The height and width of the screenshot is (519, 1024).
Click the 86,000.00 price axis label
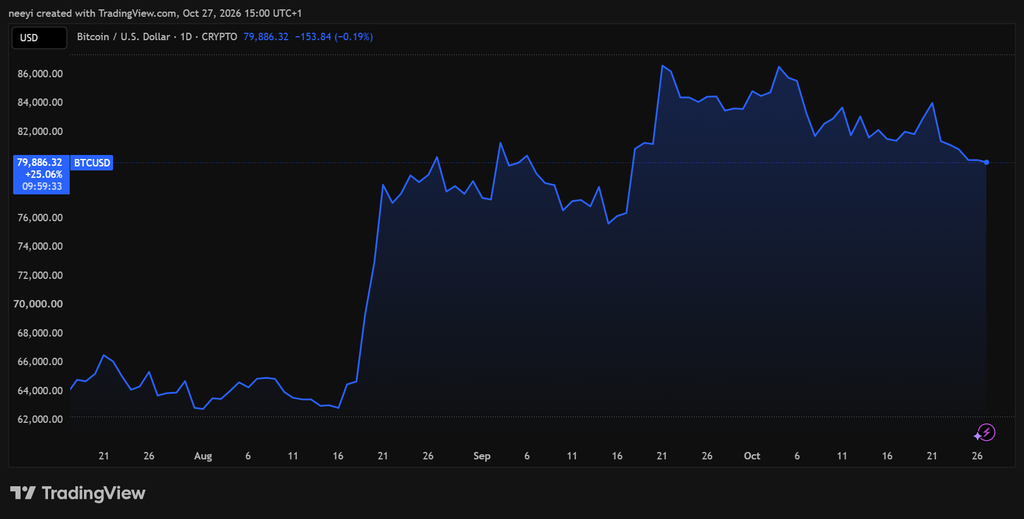40,74
